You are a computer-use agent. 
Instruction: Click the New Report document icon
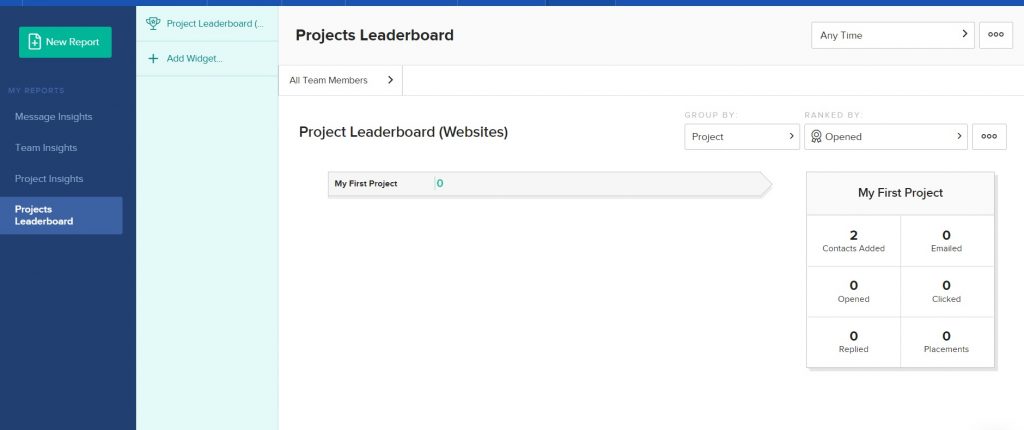(35, 42)
